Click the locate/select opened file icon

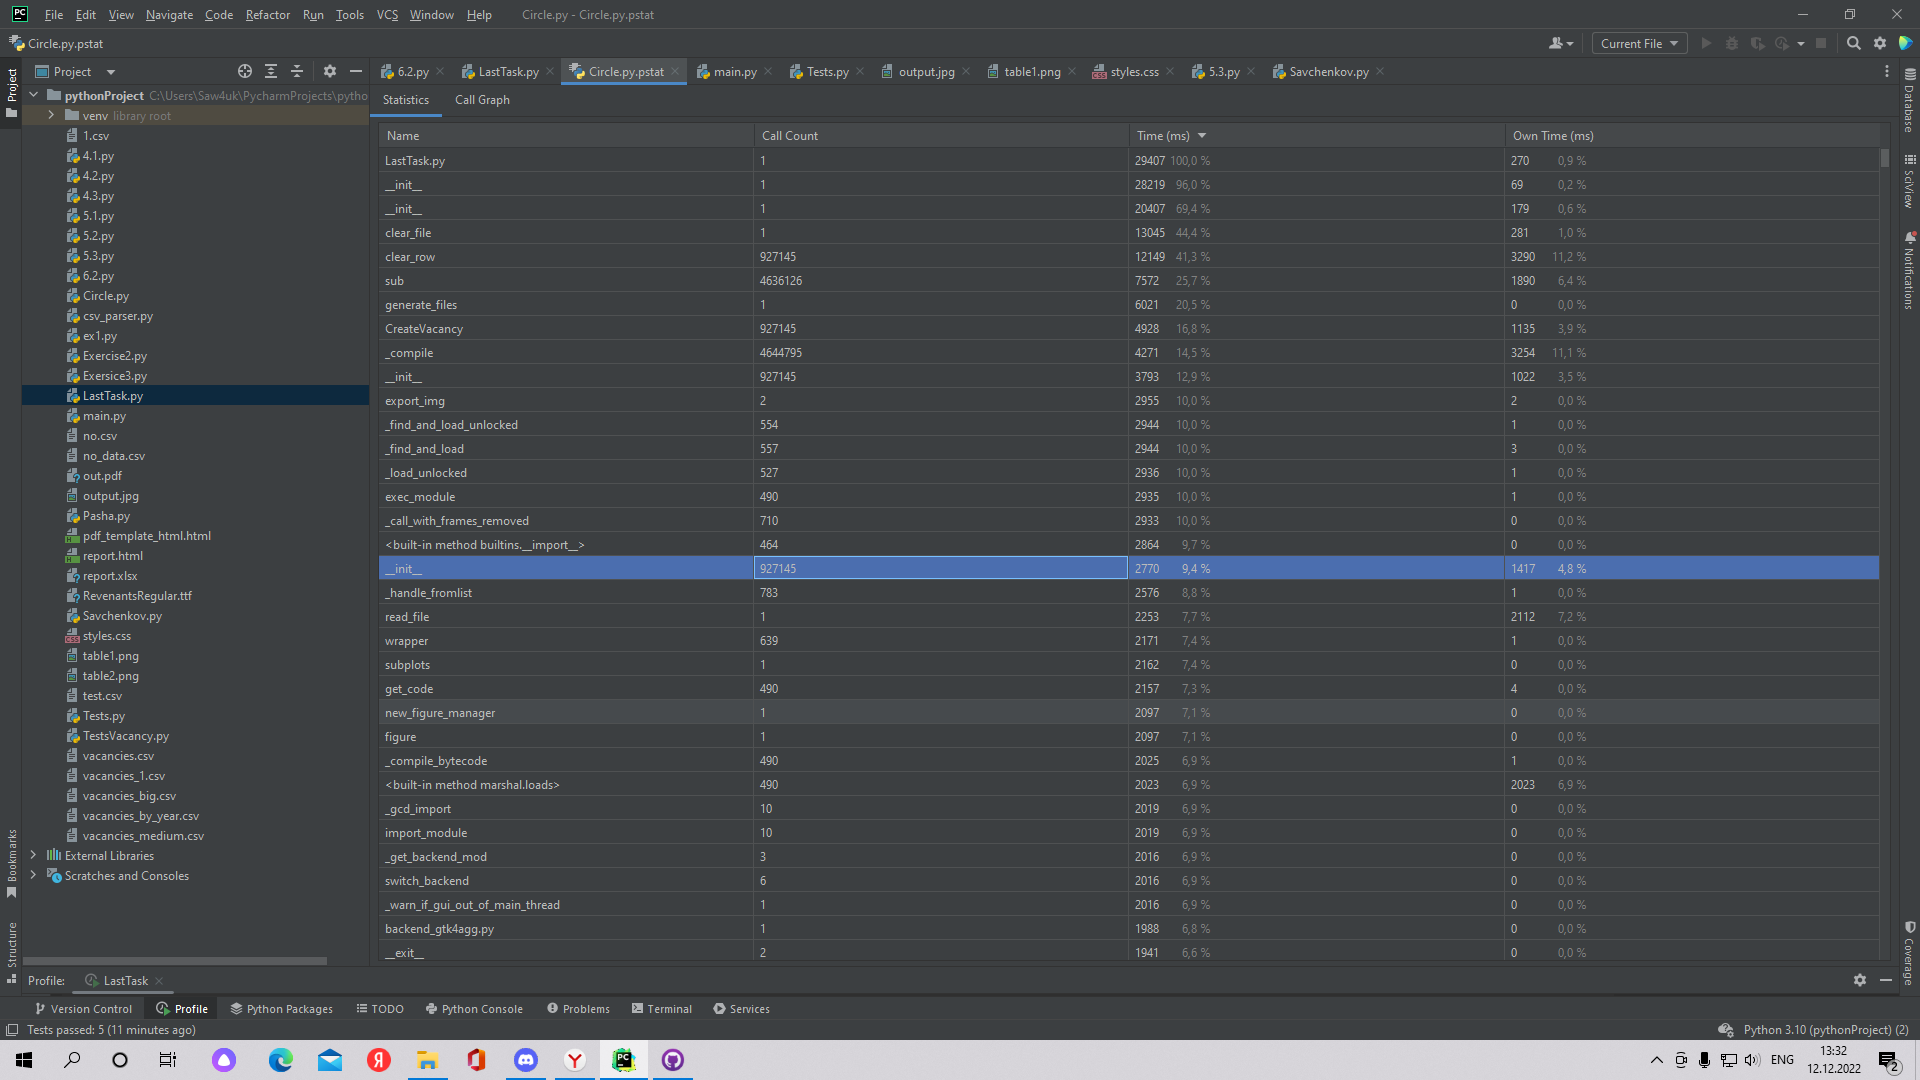245,71
